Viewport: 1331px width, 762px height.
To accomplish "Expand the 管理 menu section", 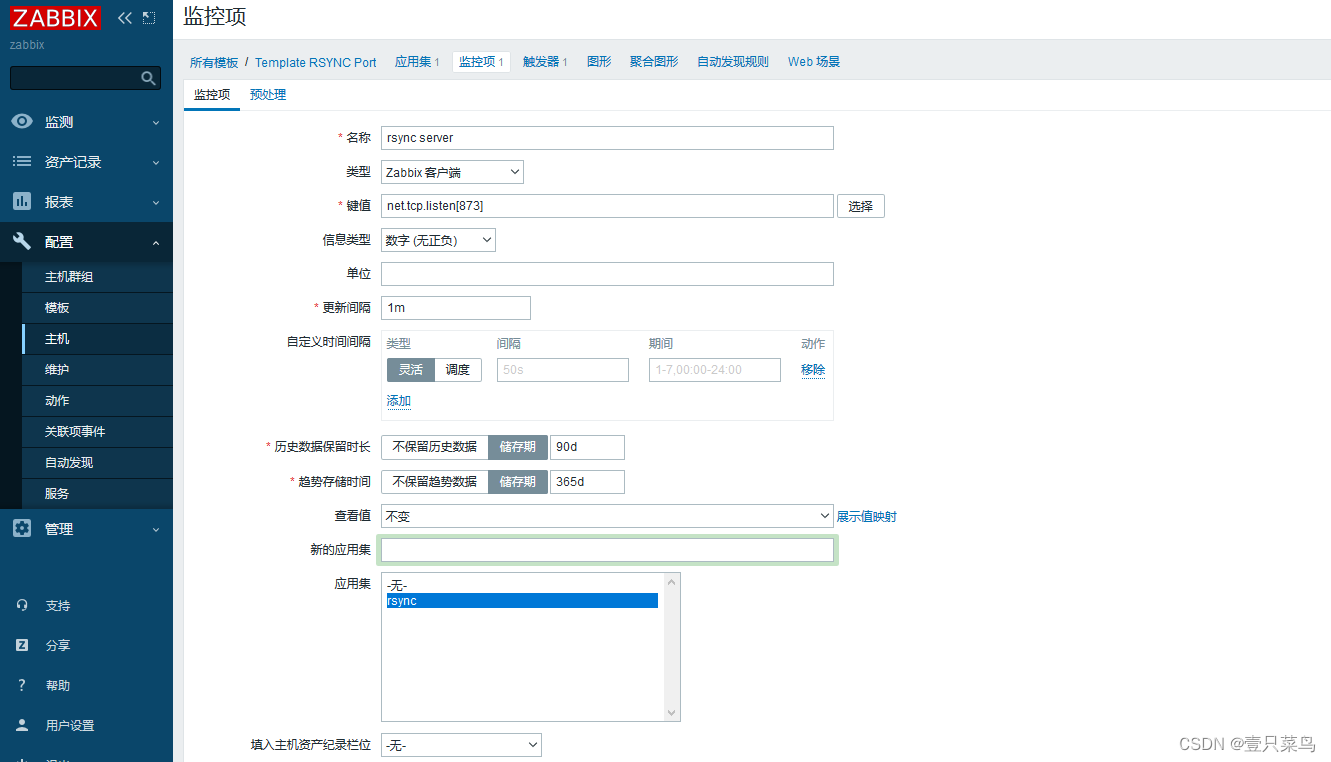I will point(156,529).
